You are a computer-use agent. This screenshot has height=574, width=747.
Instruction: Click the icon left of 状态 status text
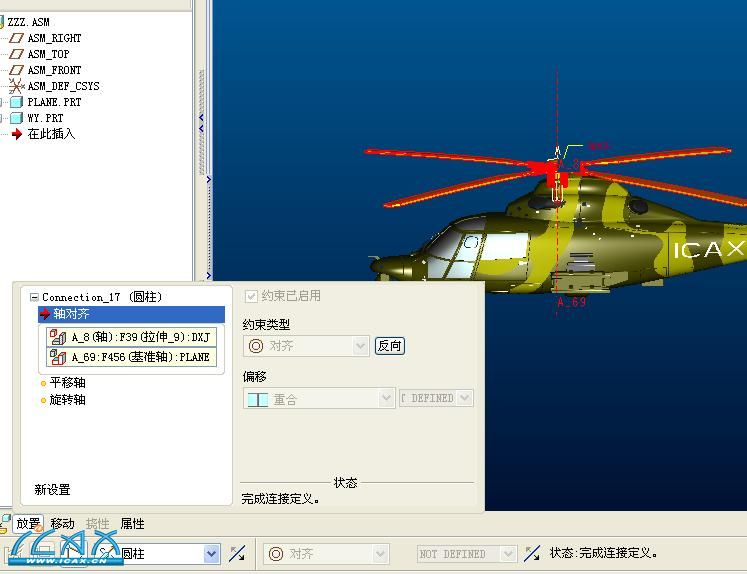point(532,554)
